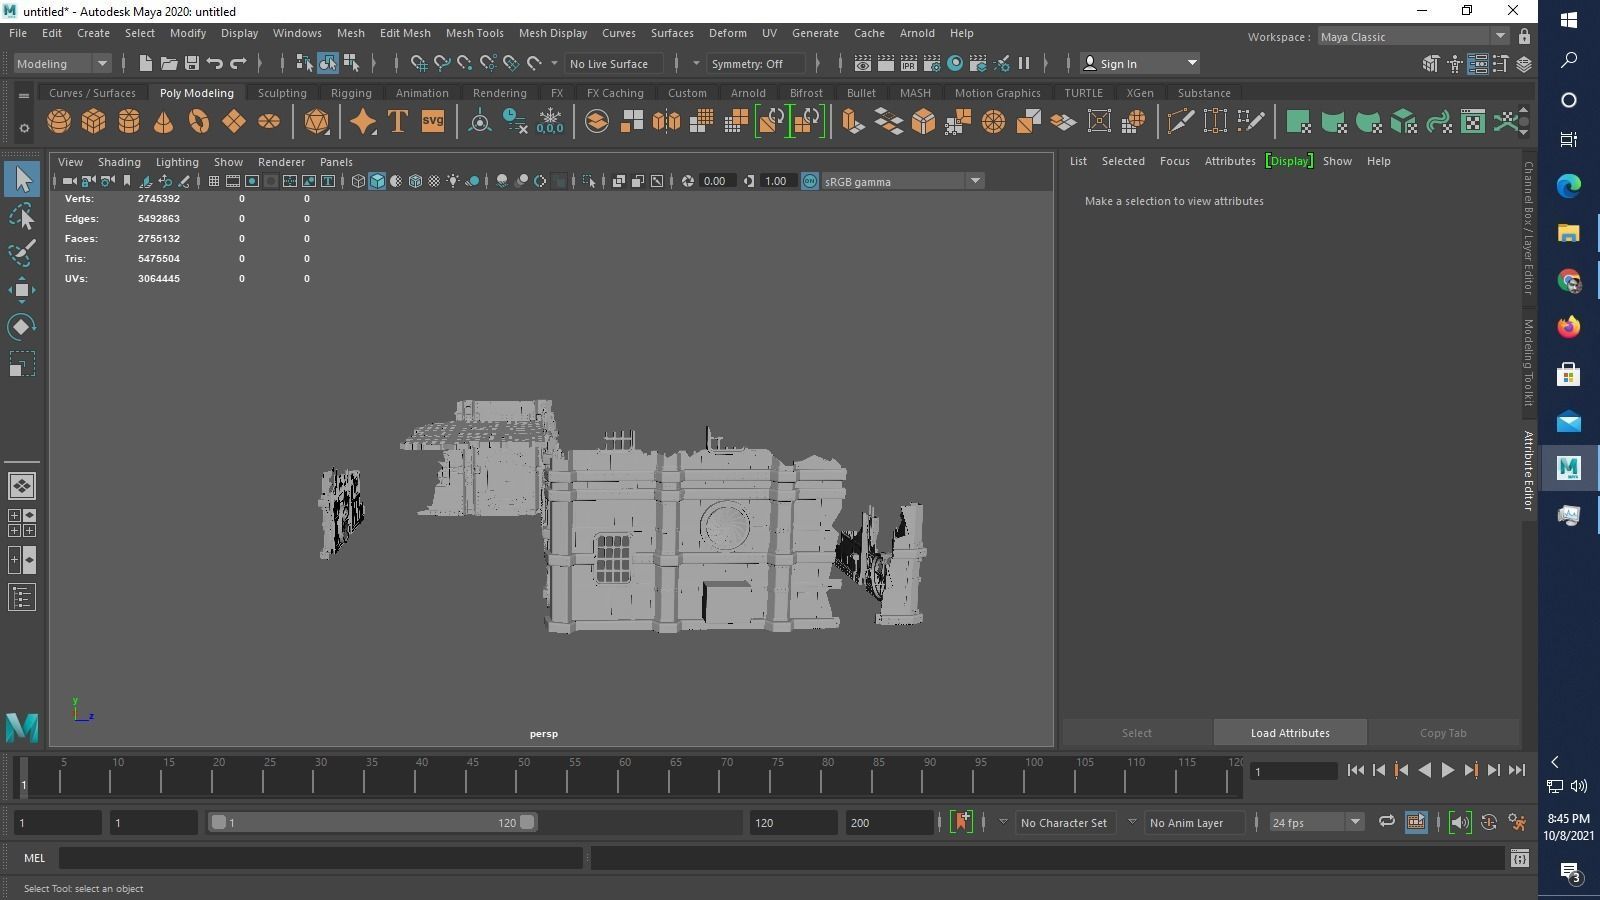The width and height of the screenshot is (1600, 900).
Task: Click the SVG tool shelf icon
Action: pos(432,122)
